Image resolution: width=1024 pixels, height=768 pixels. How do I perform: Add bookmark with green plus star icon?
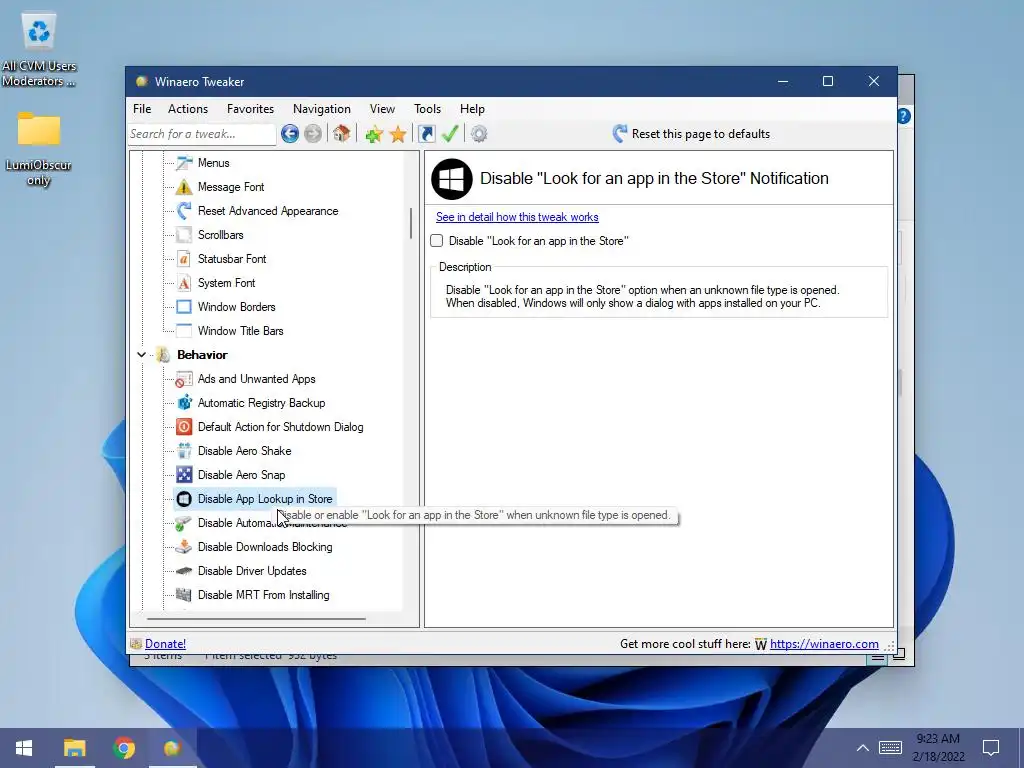point(374,135)
